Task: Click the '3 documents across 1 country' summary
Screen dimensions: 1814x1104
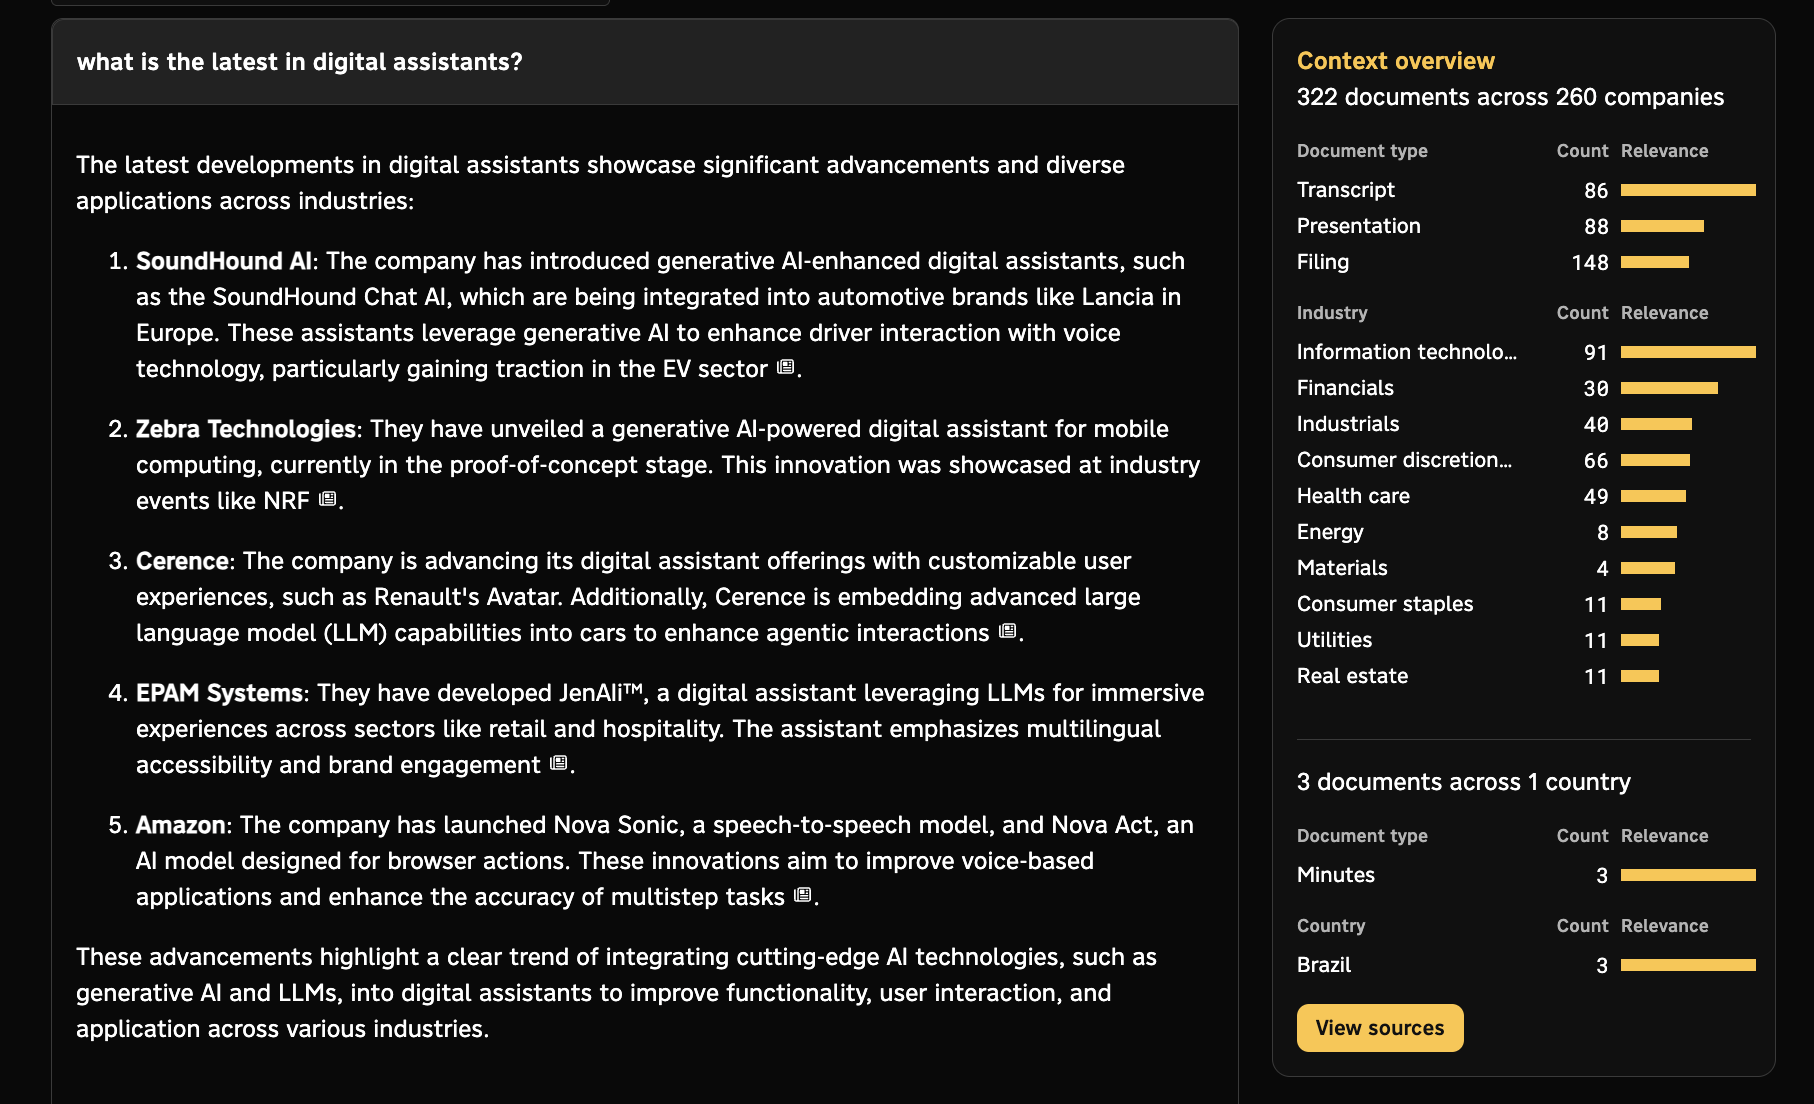Action: pyautogui.click(x=1463, y=782)
